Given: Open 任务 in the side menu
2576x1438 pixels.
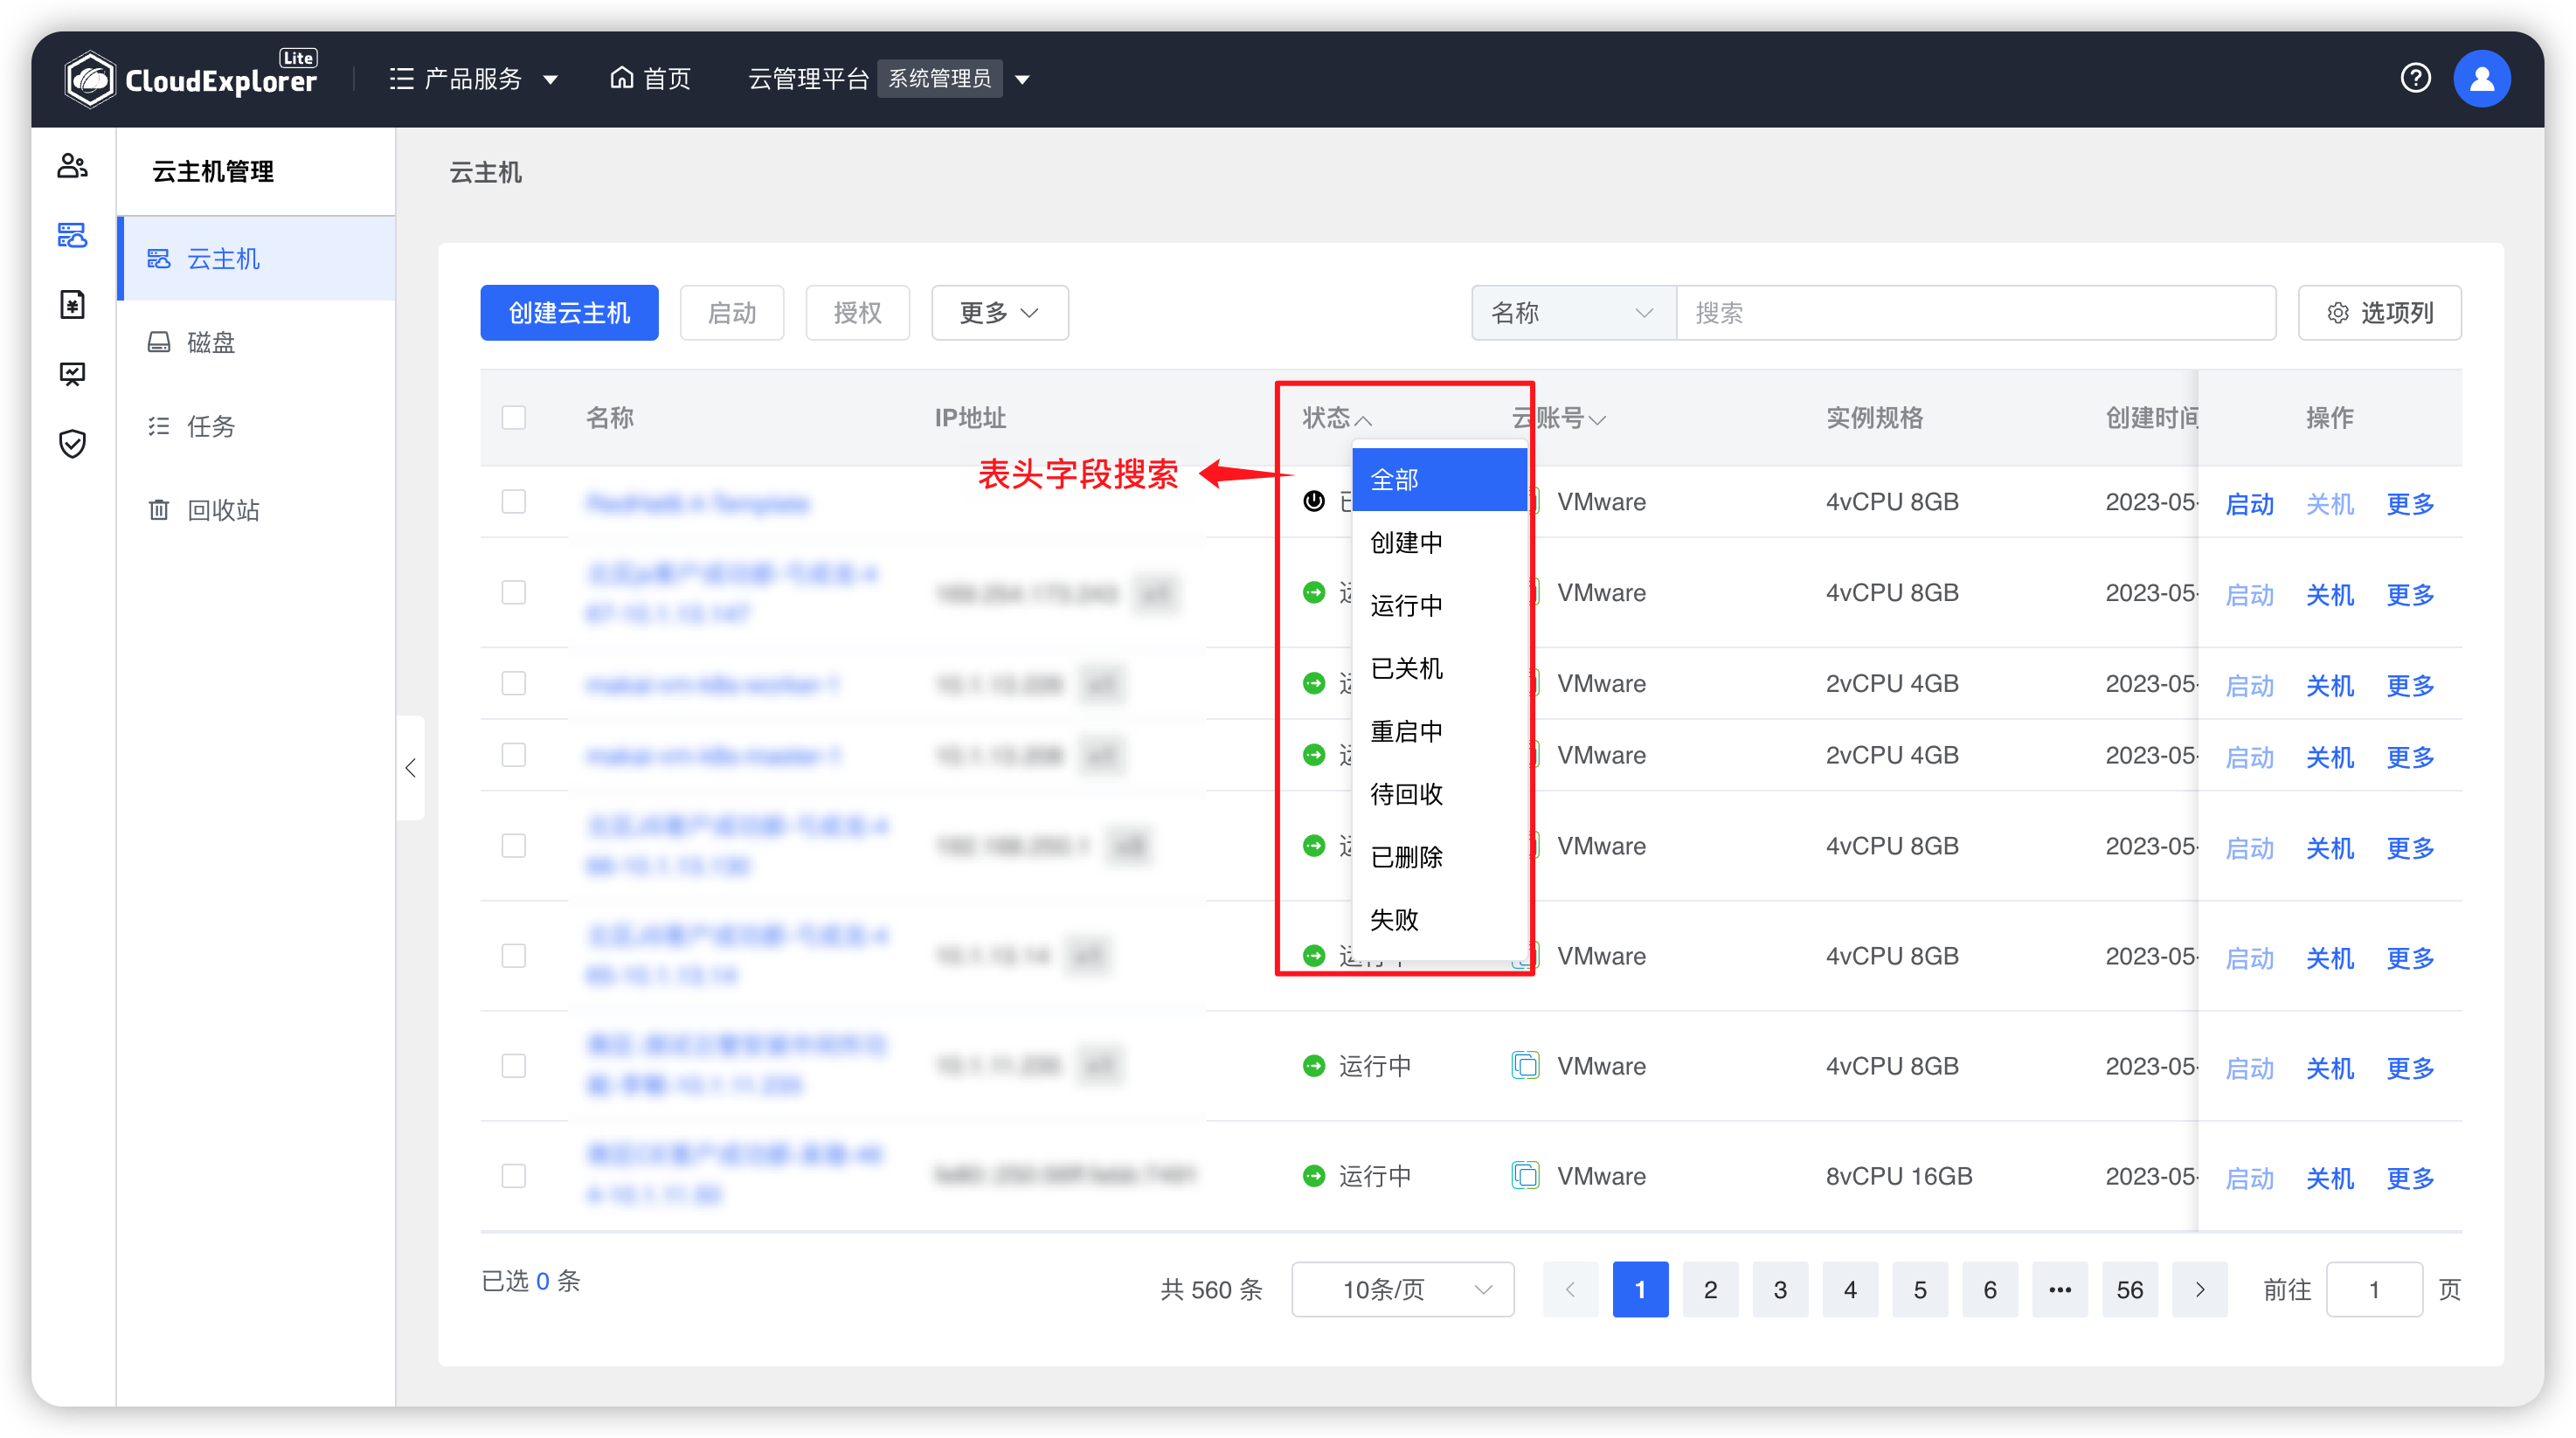Looking at the screenshot, I should coord(257,427).
